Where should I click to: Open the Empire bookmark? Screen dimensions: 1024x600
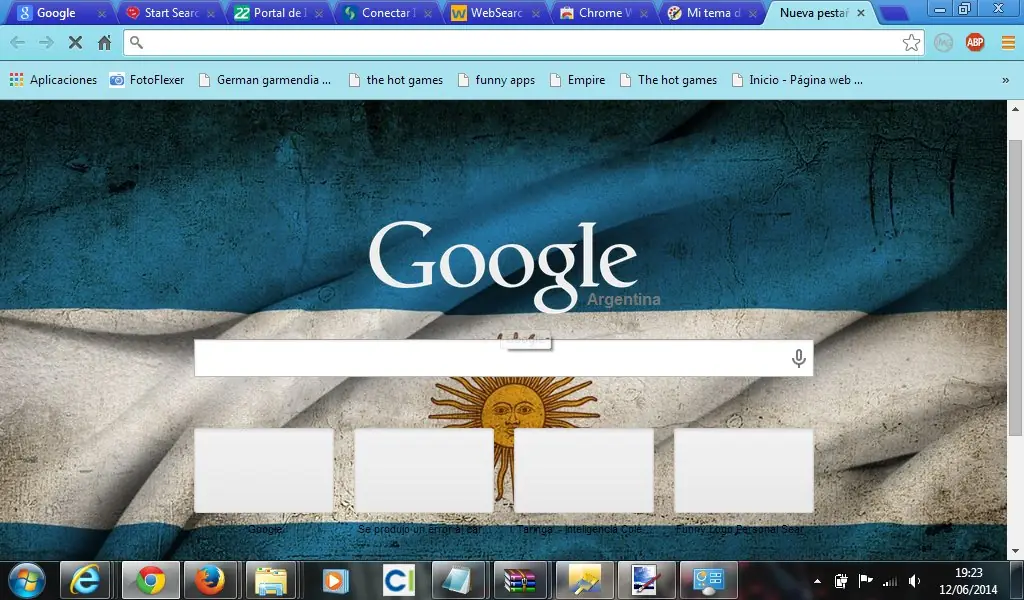577,80
